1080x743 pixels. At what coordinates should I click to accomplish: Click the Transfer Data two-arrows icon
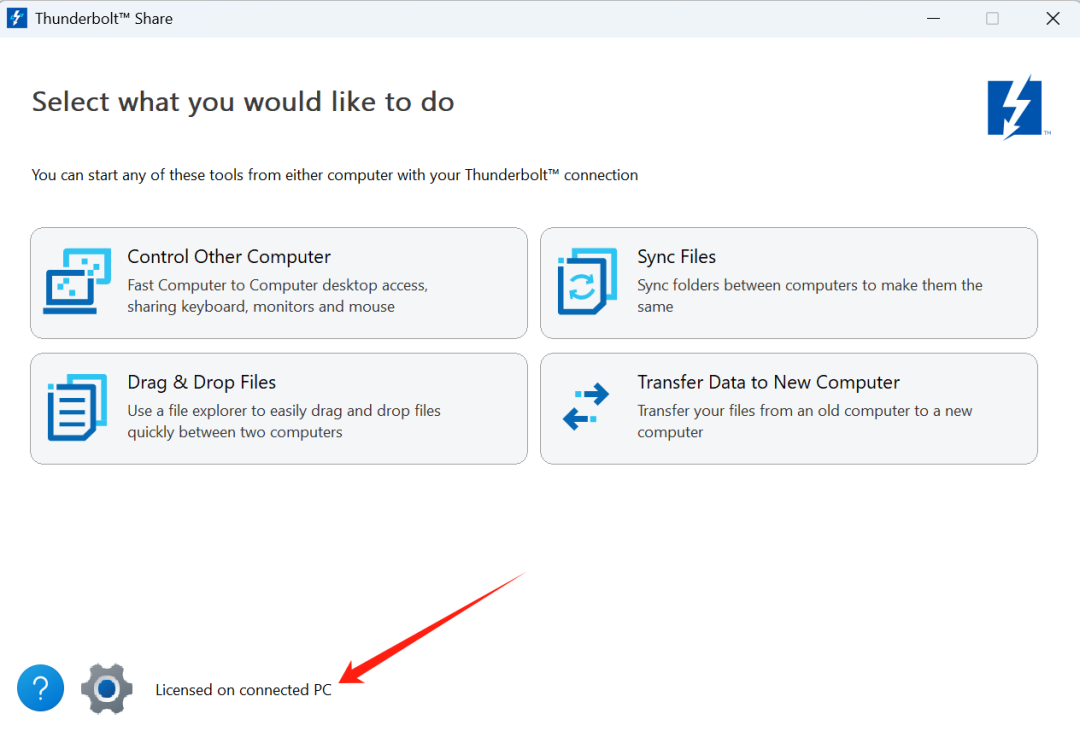tap(586, 406)
